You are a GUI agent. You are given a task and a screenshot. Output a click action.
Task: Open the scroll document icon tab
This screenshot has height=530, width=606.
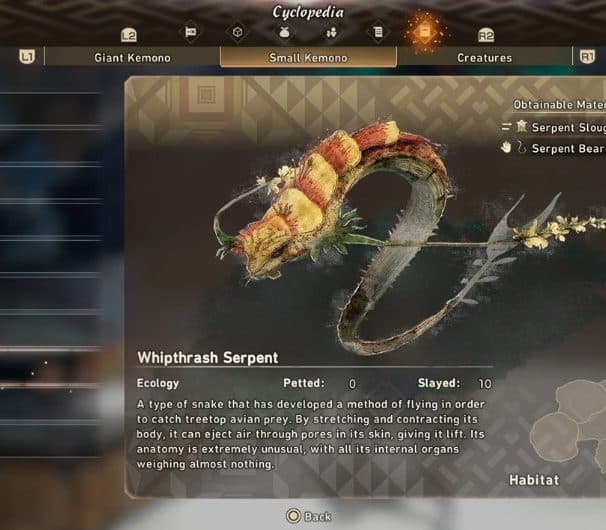click(x=378, y=32)
